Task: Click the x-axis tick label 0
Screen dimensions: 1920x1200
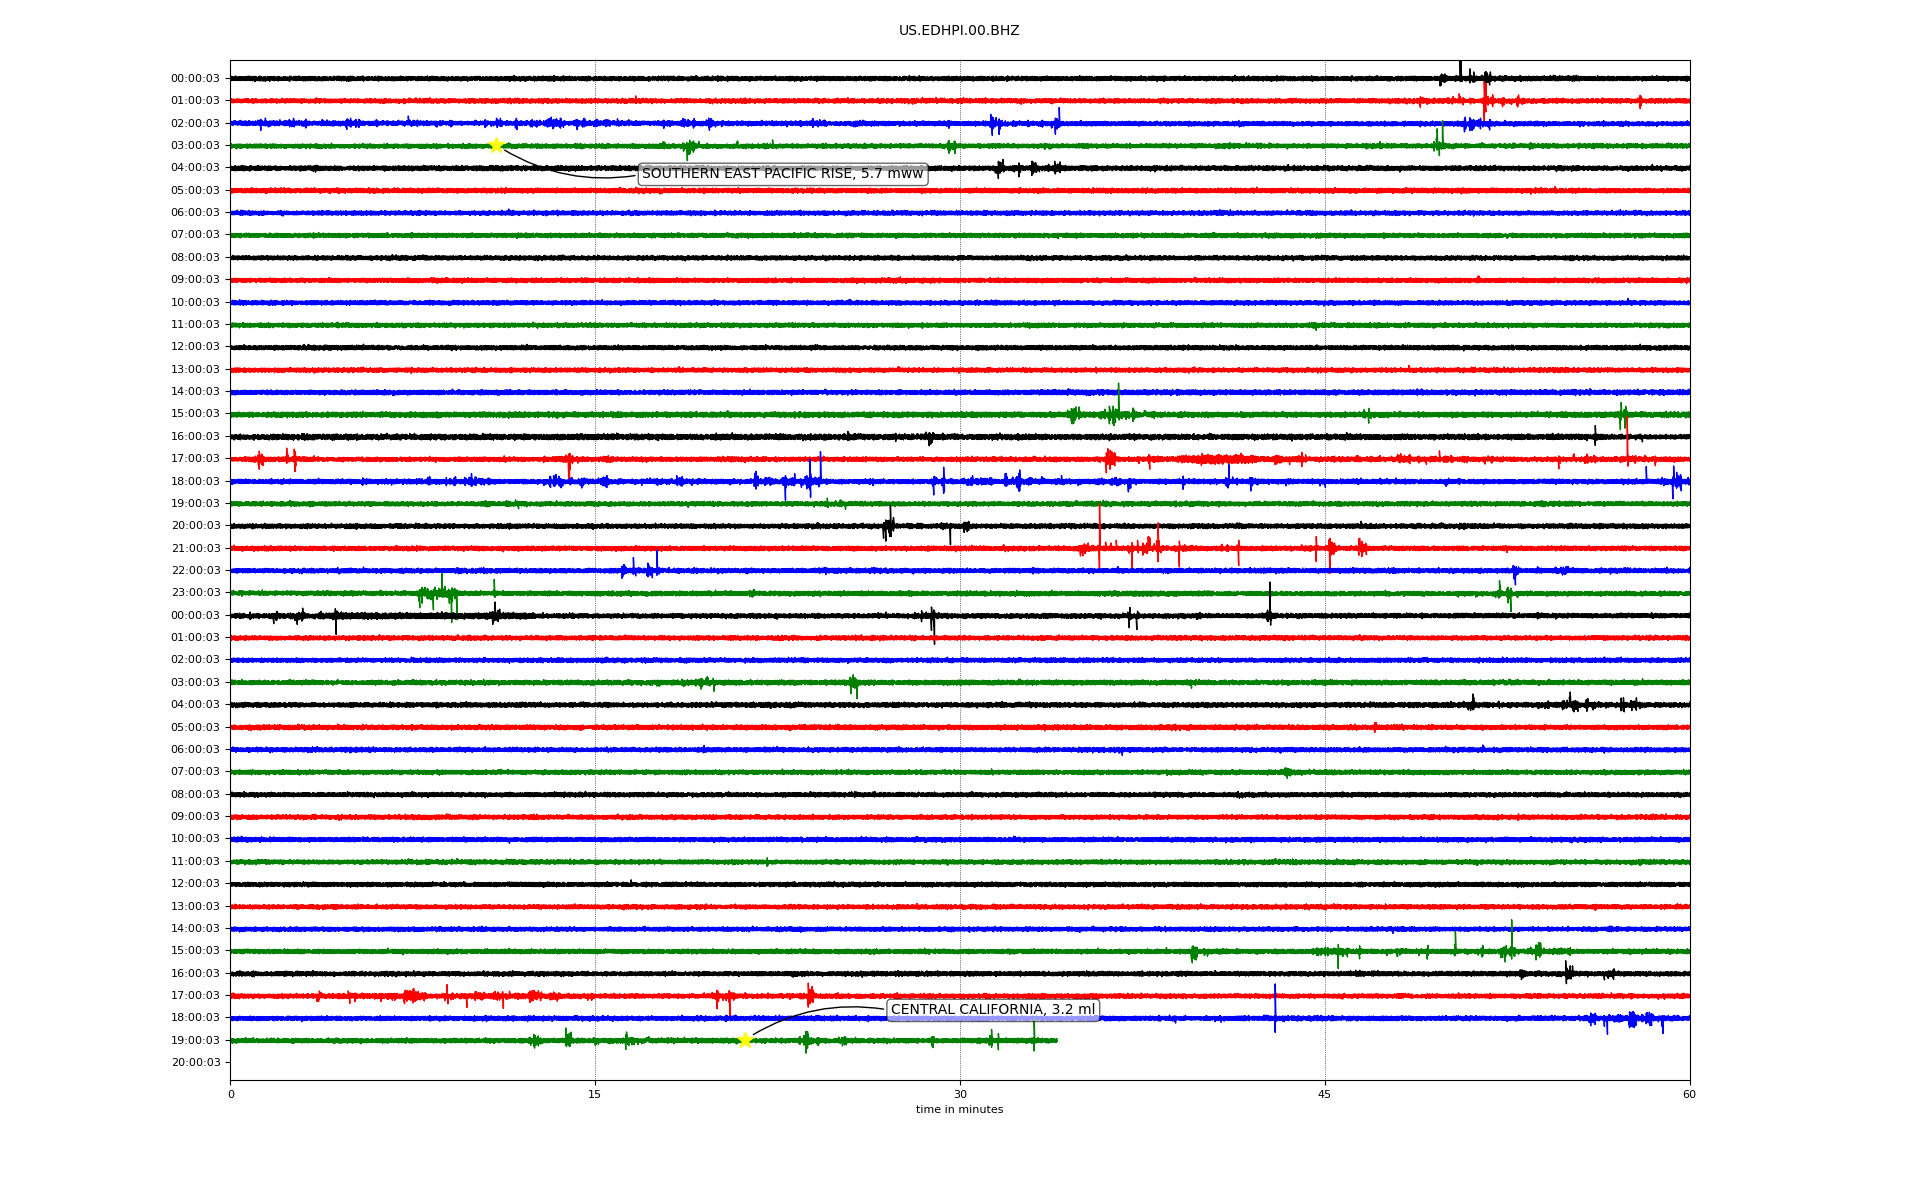Action: click(x=231, y=1095)
